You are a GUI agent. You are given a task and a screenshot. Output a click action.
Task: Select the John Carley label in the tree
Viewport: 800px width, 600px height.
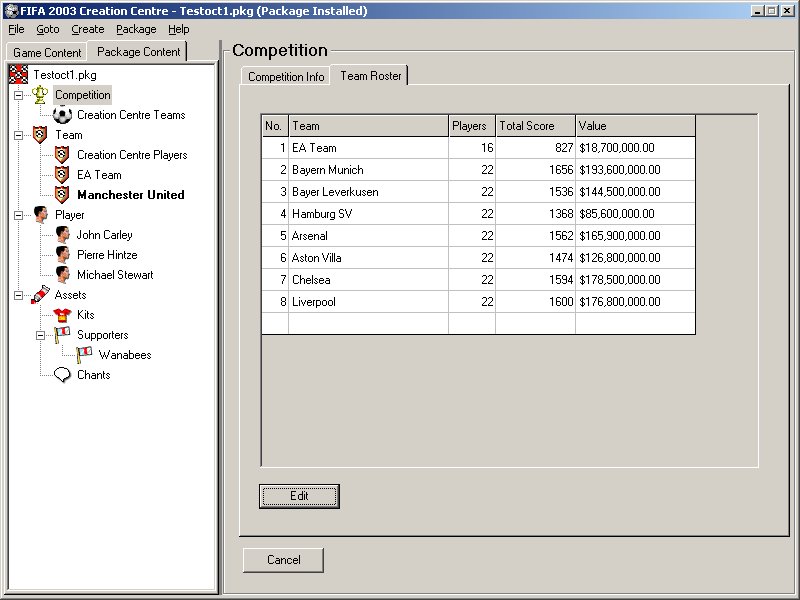(x=105, y=235)
